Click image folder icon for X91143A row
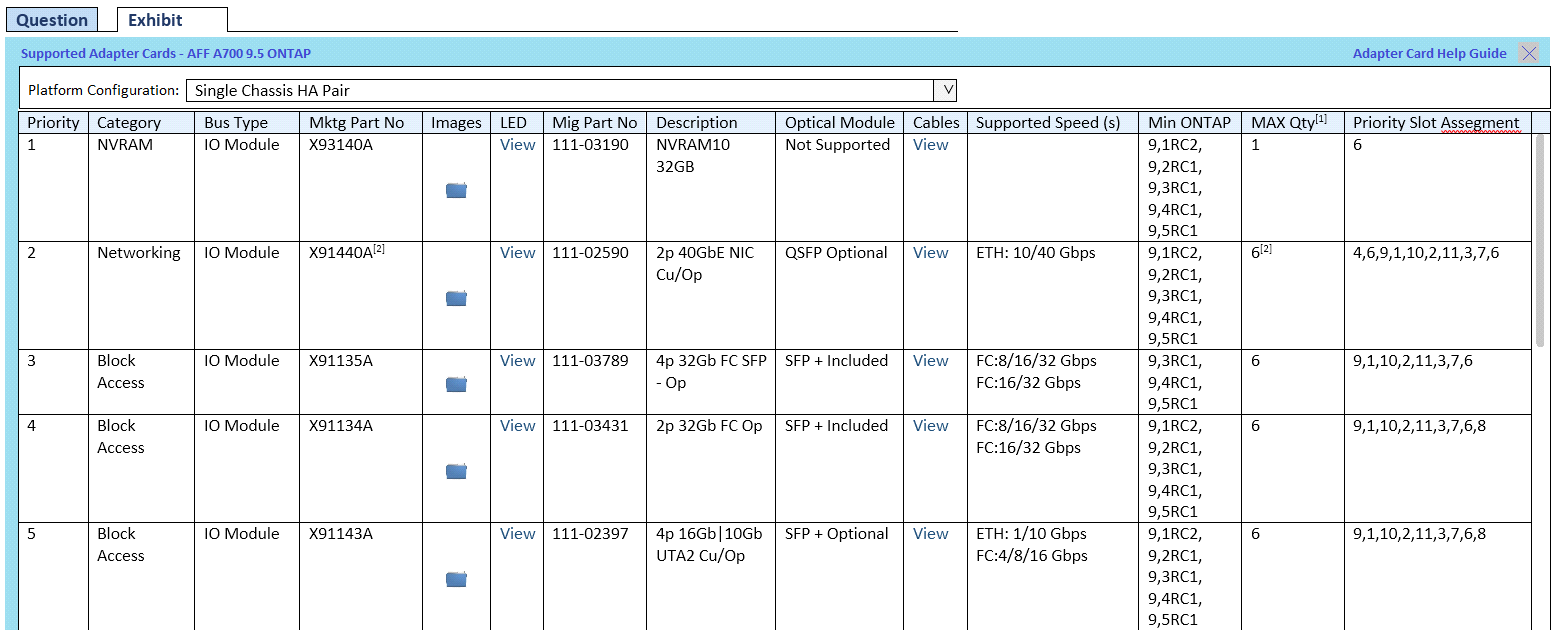Screen dimensions: 1554x630 click(456, 579)
